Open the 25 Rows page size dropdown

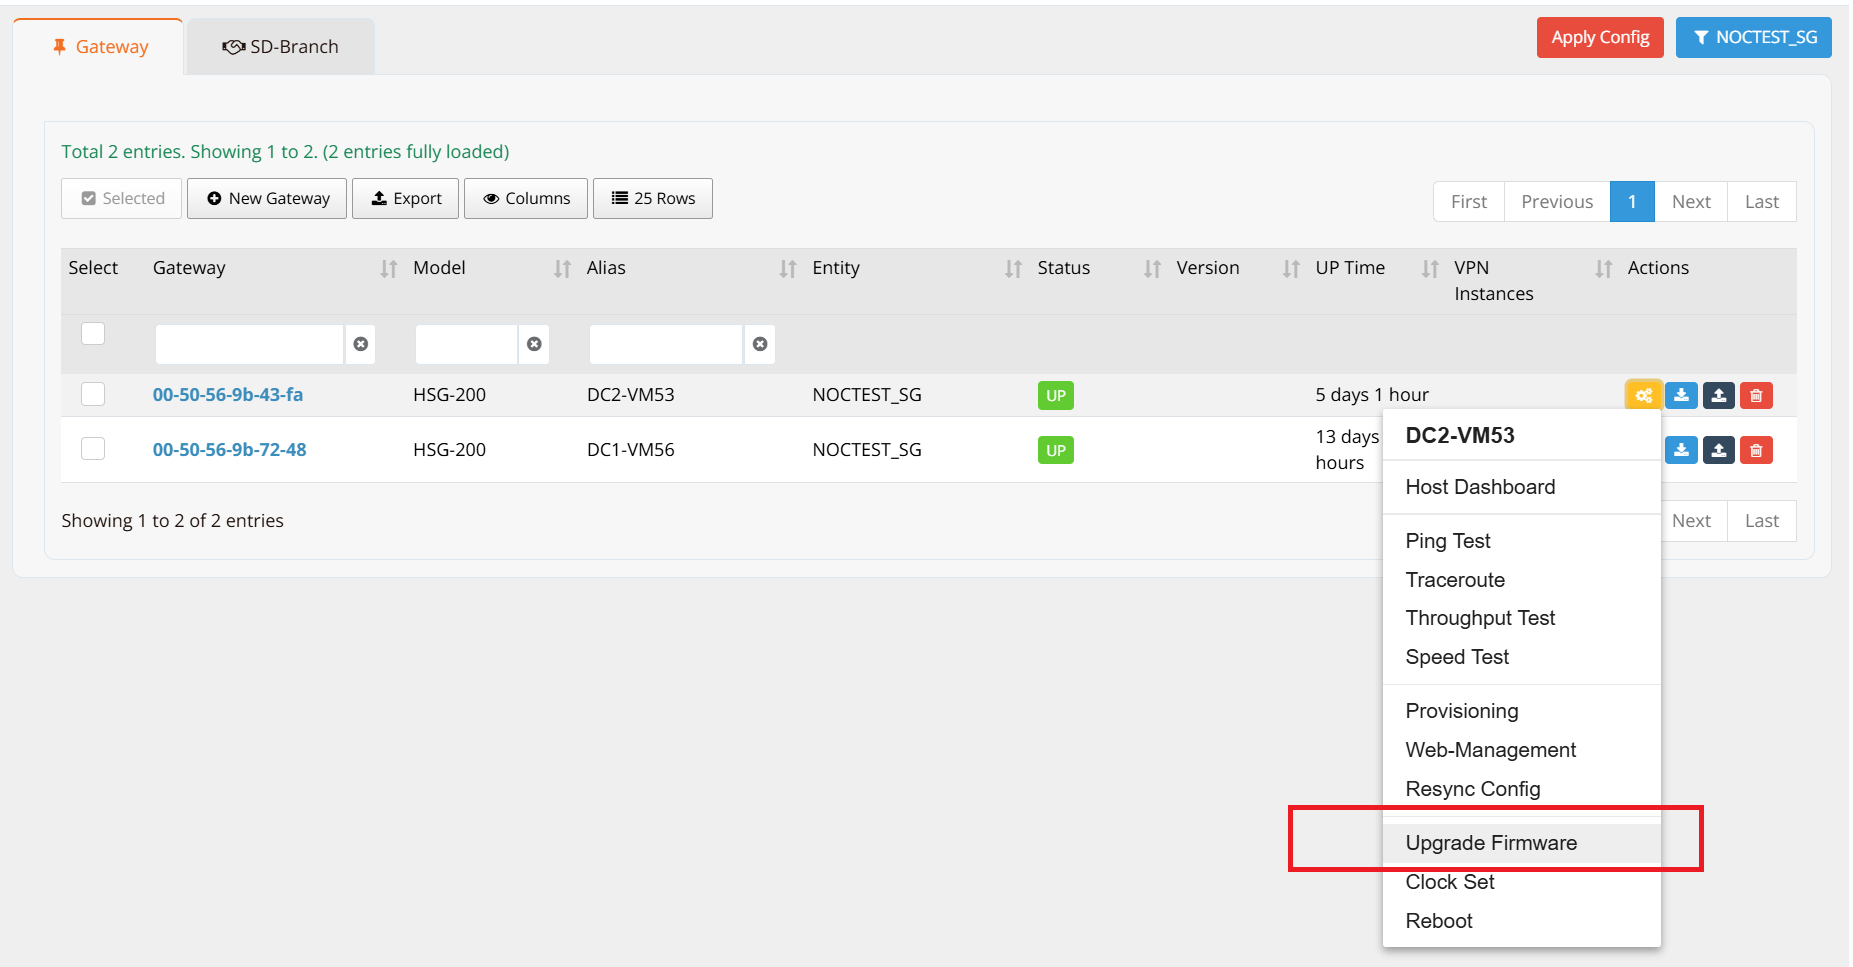(x=653, y=198)
